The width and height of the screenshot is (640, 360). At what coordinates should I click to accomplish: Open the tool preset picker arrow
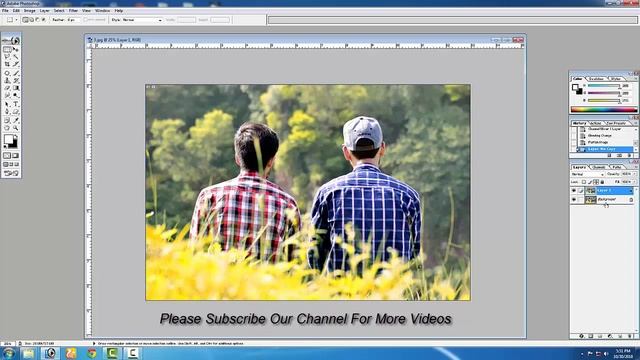[x=16, y=20]
